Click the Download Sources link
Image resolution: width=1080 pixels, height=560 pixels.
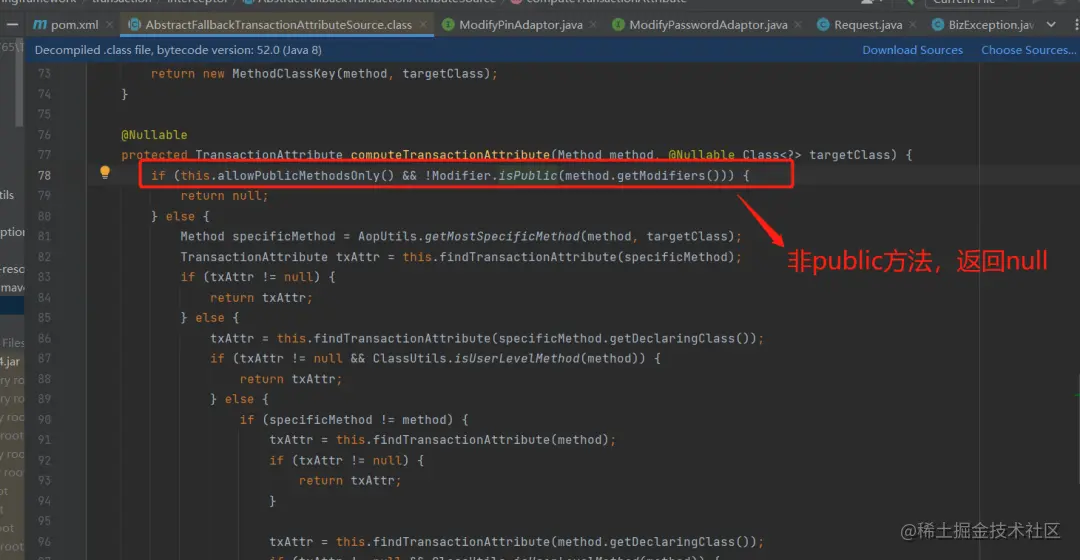912,50
